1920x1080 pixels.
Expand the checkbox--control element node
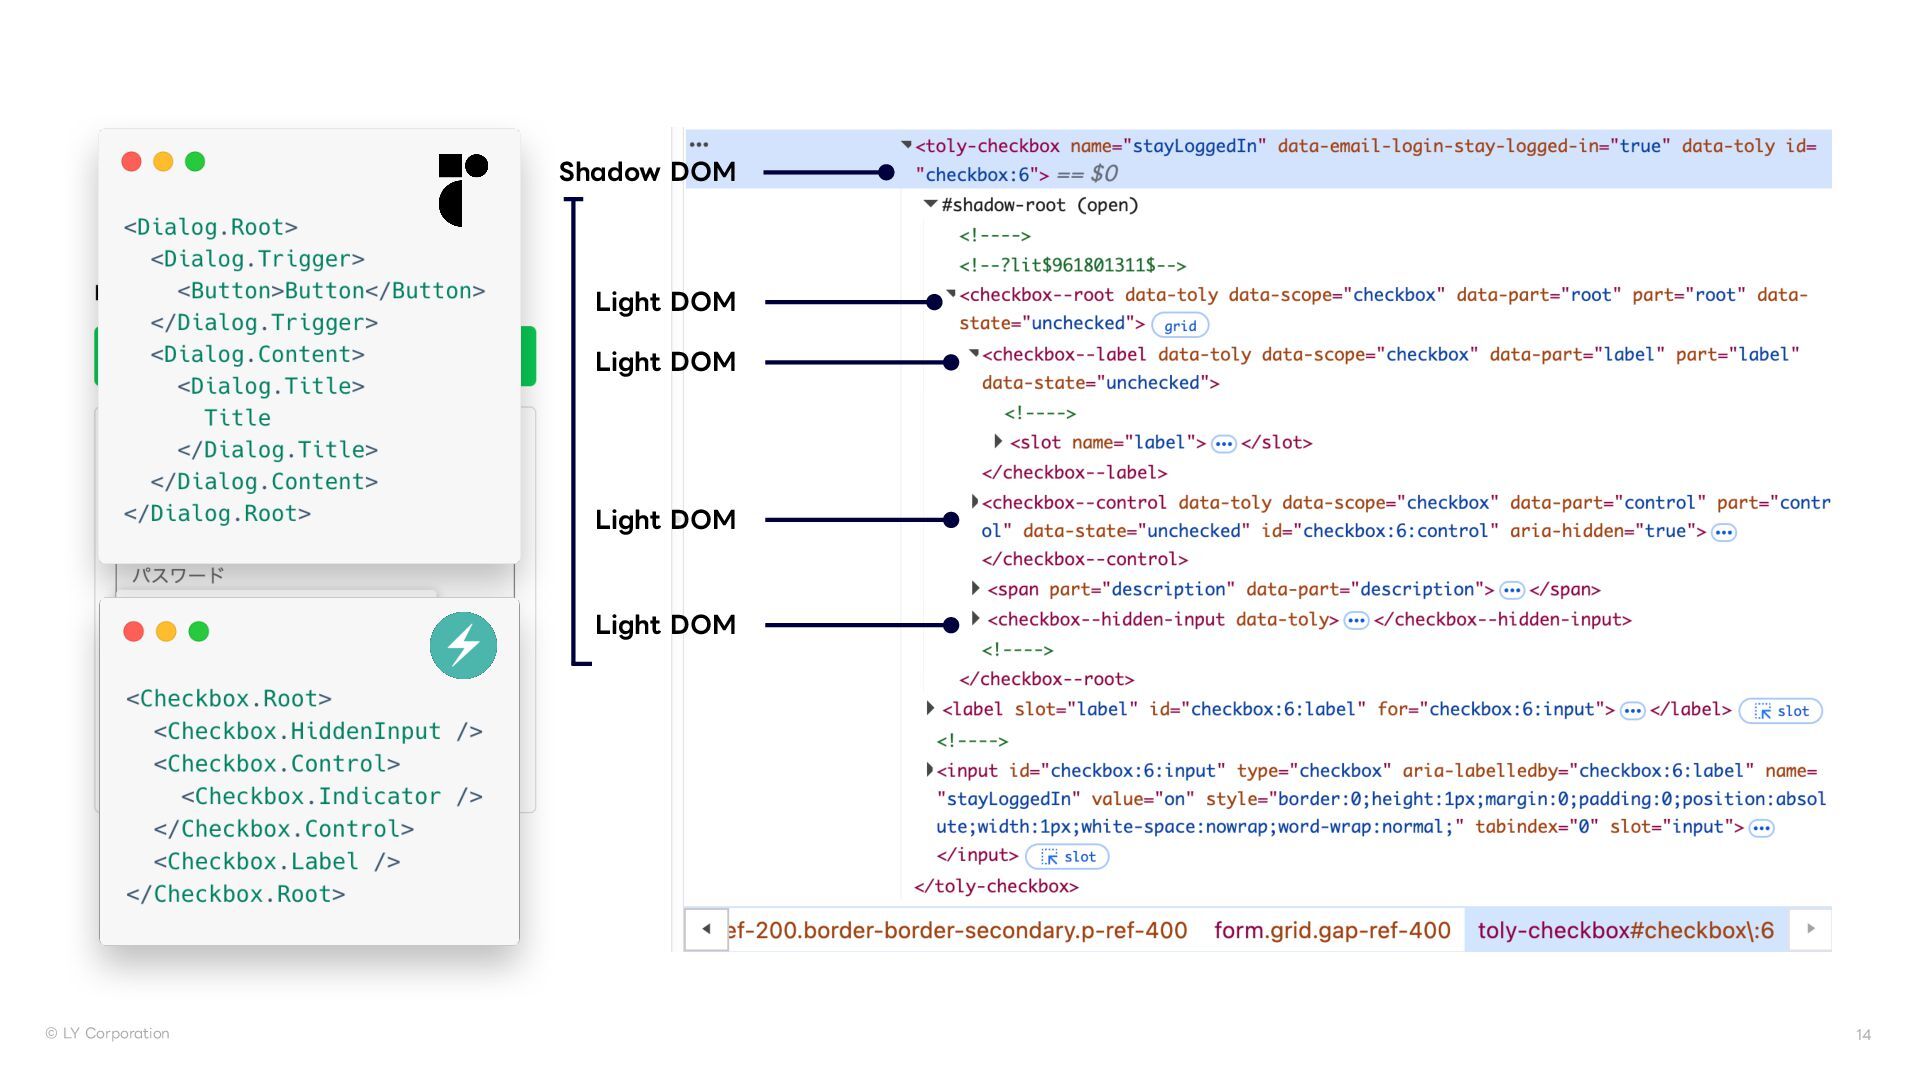coord(975,502)
